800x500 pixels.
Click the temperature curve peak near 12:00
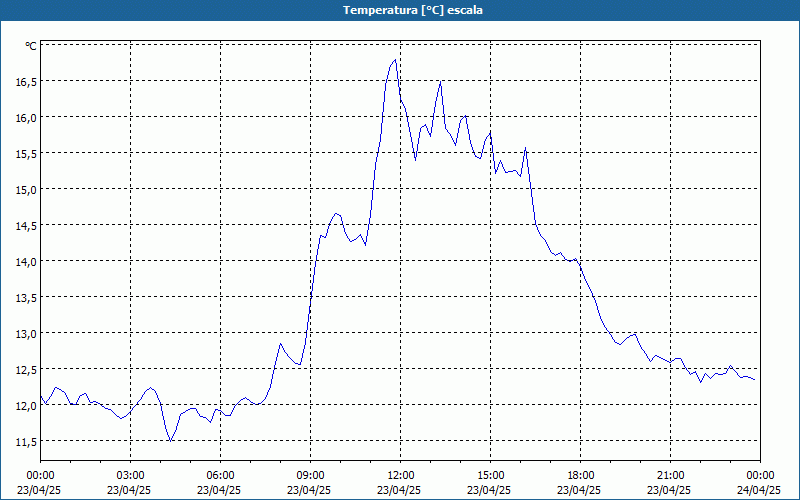click(x=395, y=60)
